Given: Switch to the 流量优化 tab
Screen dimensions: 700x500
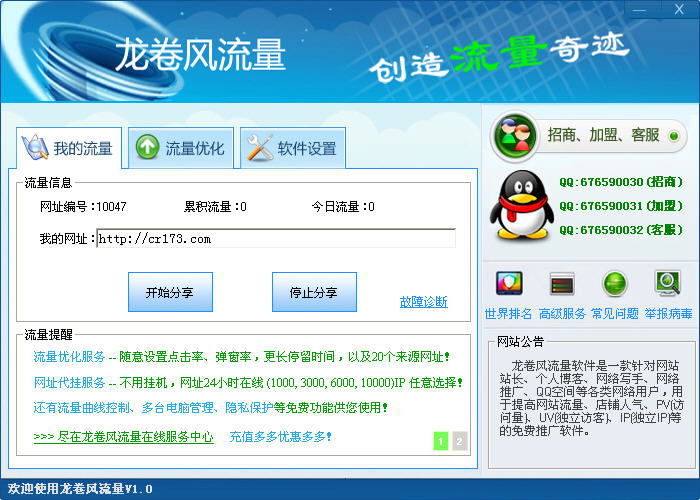Looking at the screenshot, I should 181,148.
